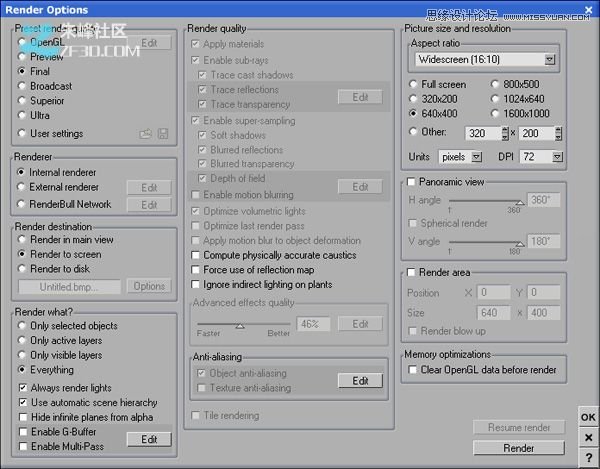Image resolution: width=600 pixels, height=469 pixels.
Task: Choose the Preview render preset
Action: [x=22, y=57]
